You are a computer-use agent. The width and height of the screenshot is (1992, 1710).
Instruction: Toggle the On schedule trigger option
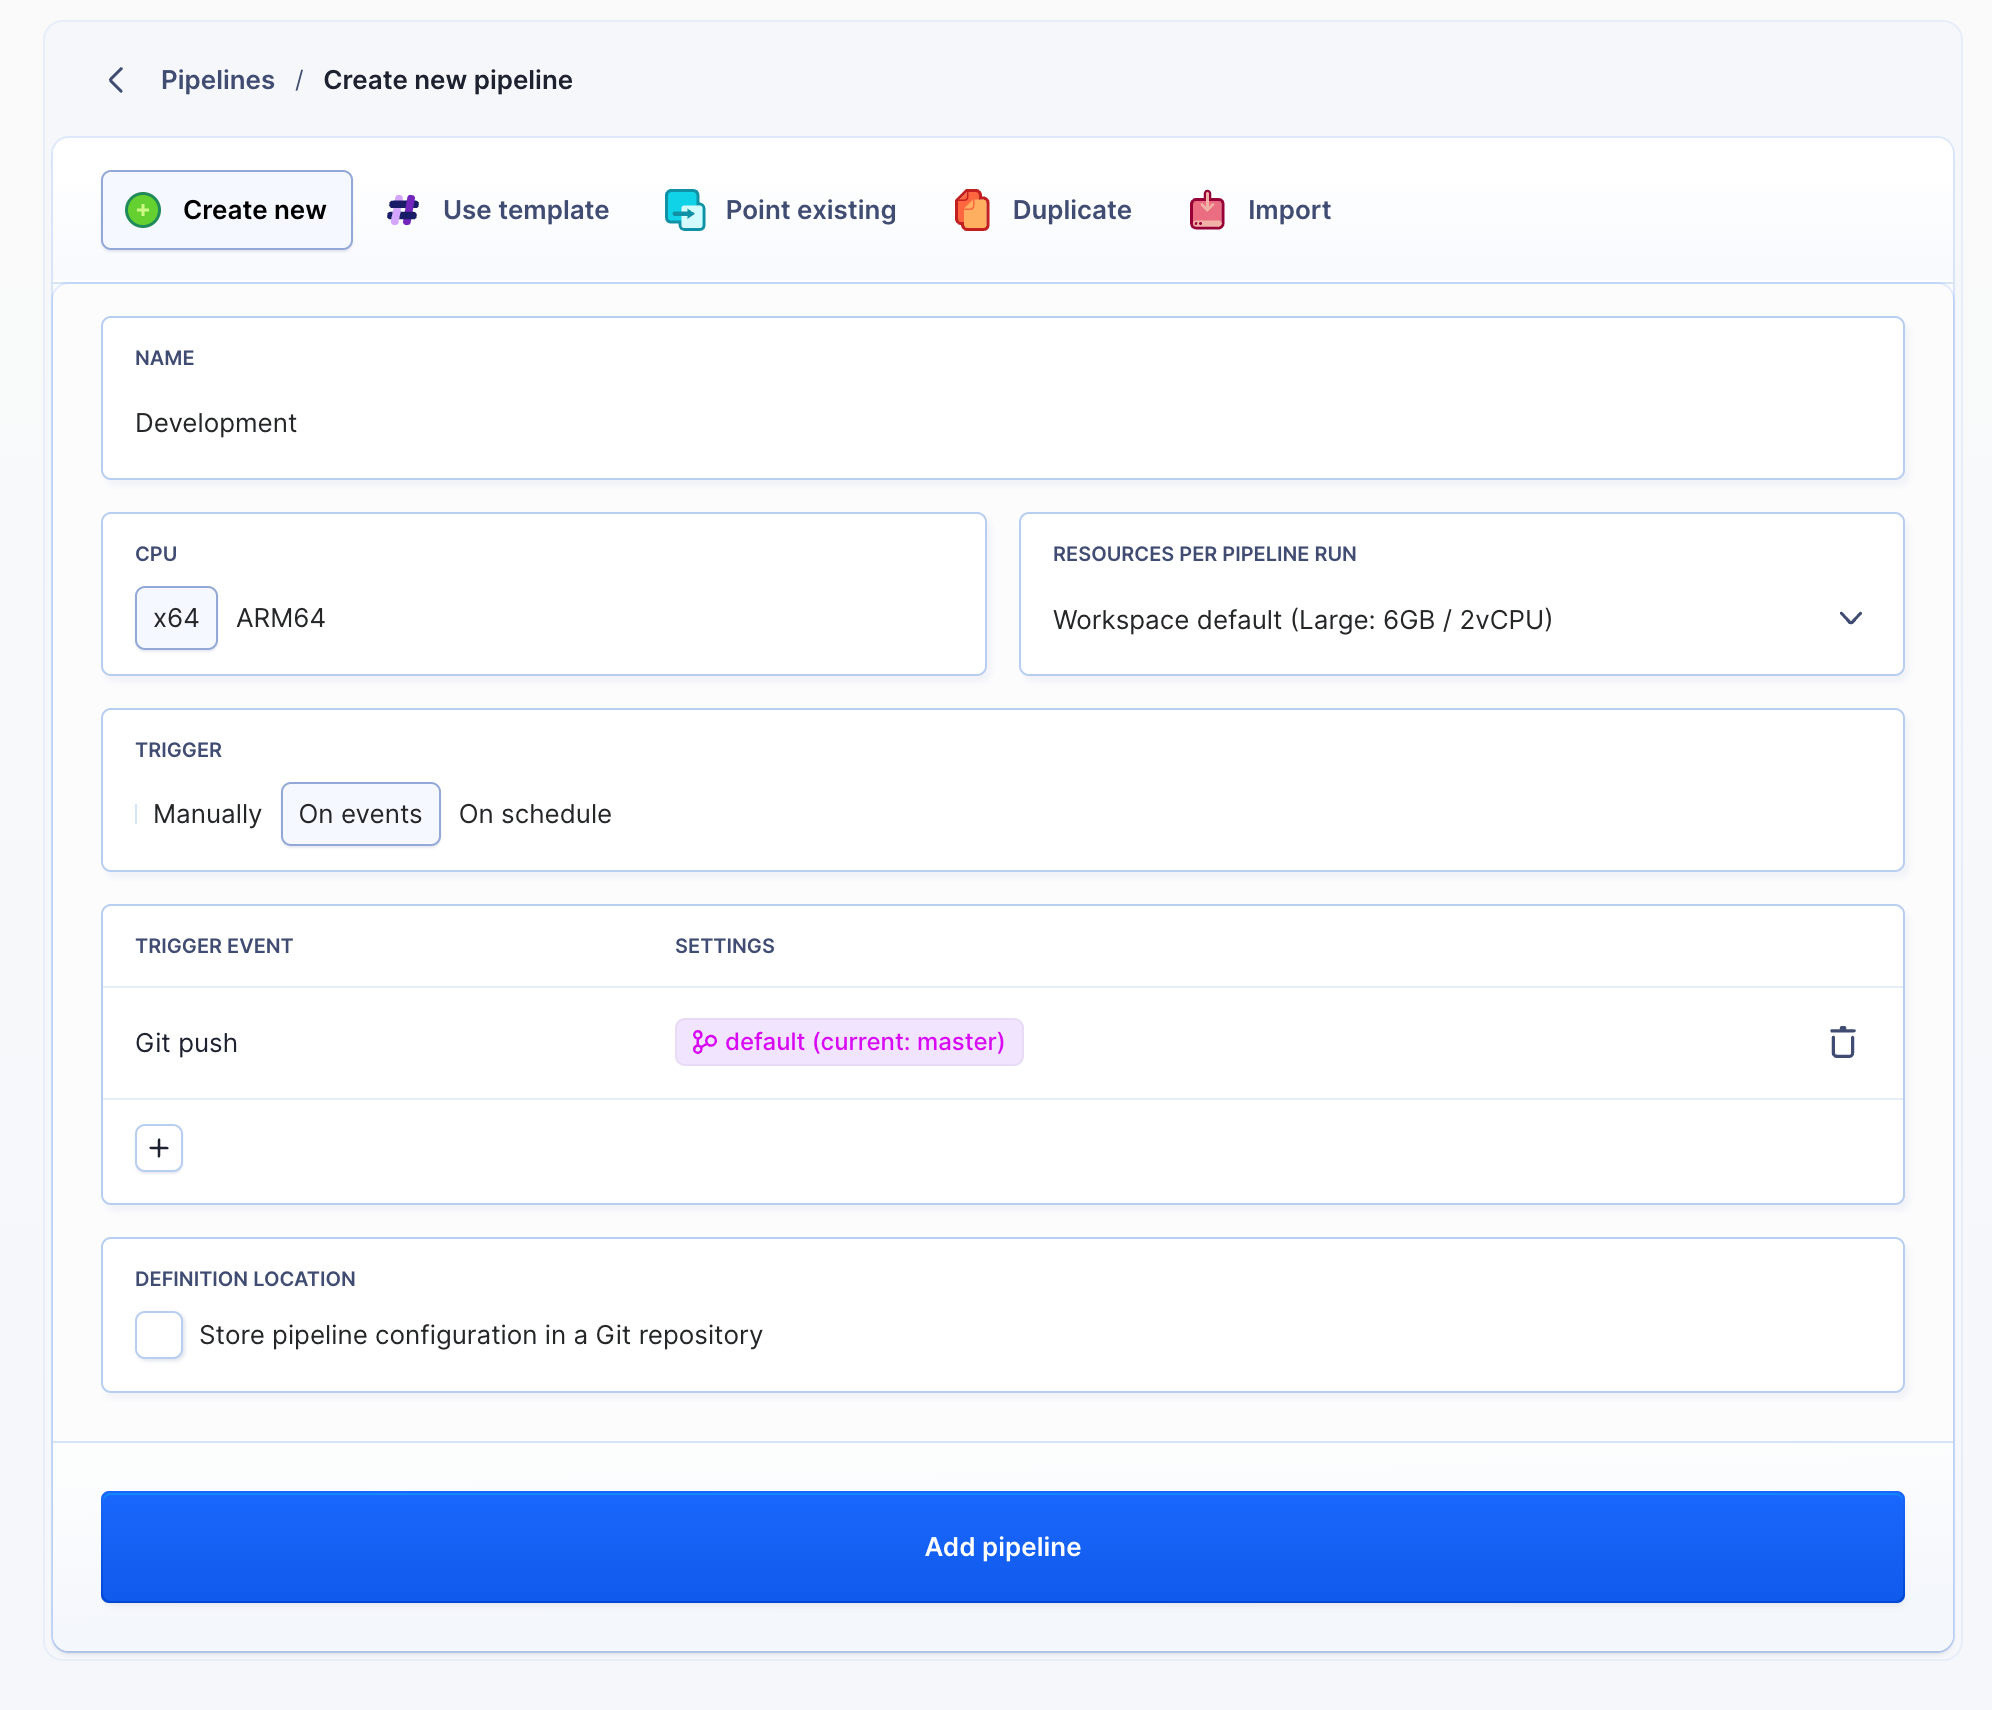pyautogui.click(x=534, y=813)
